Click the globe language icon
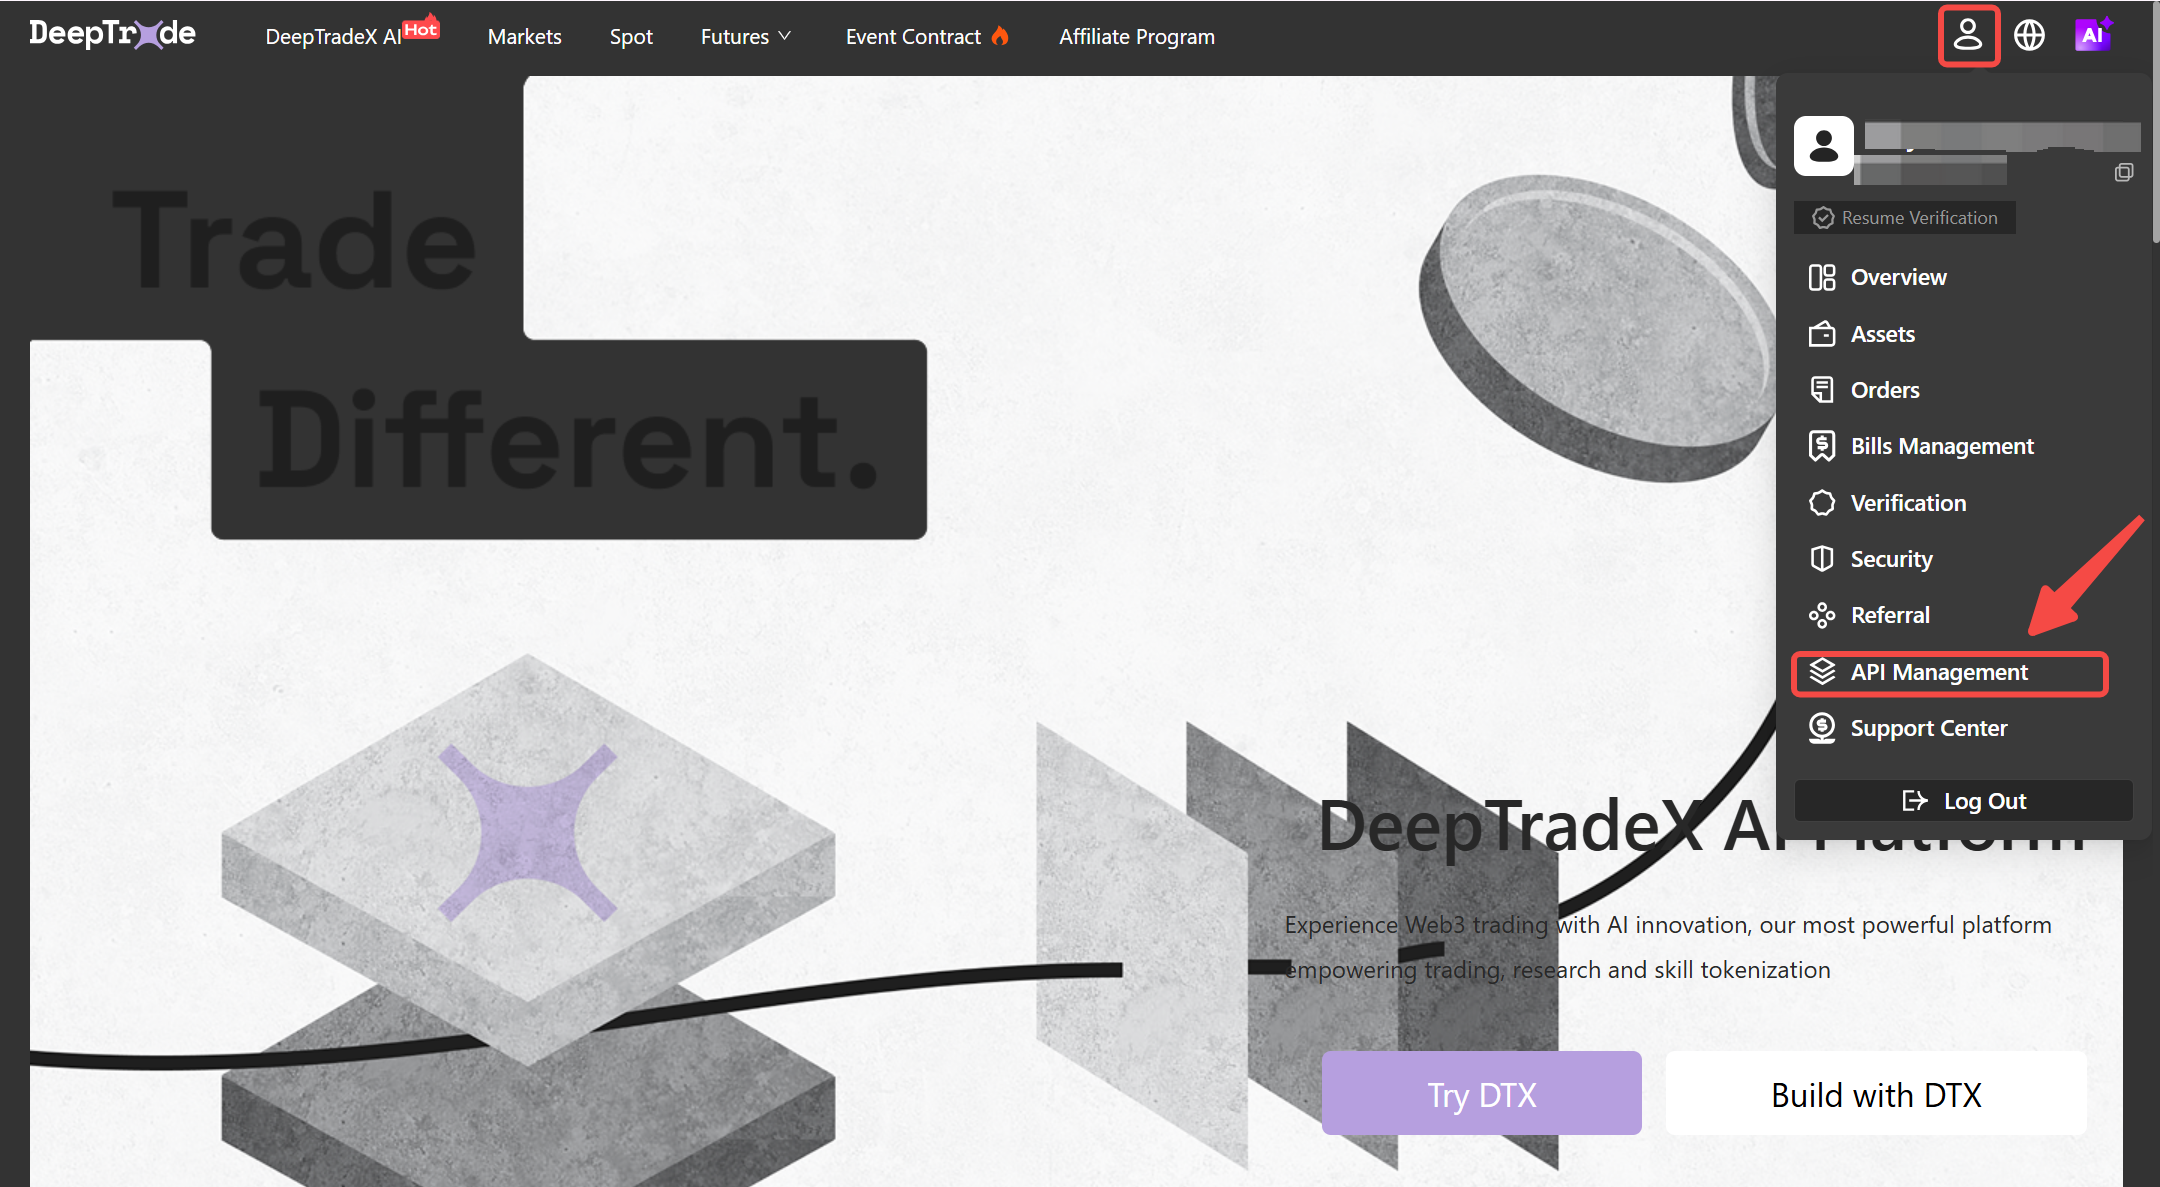 [2029, 36]
